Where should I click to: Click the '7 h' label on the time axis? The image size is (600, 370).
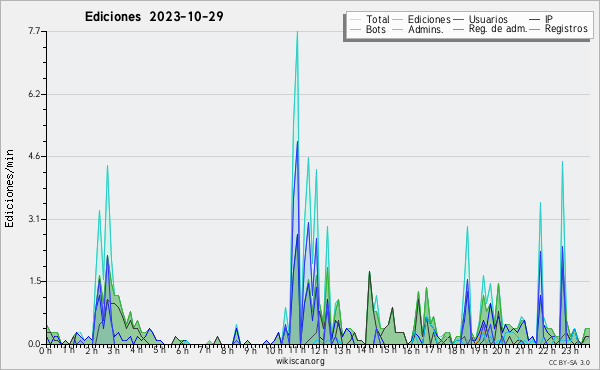(205, 350)
